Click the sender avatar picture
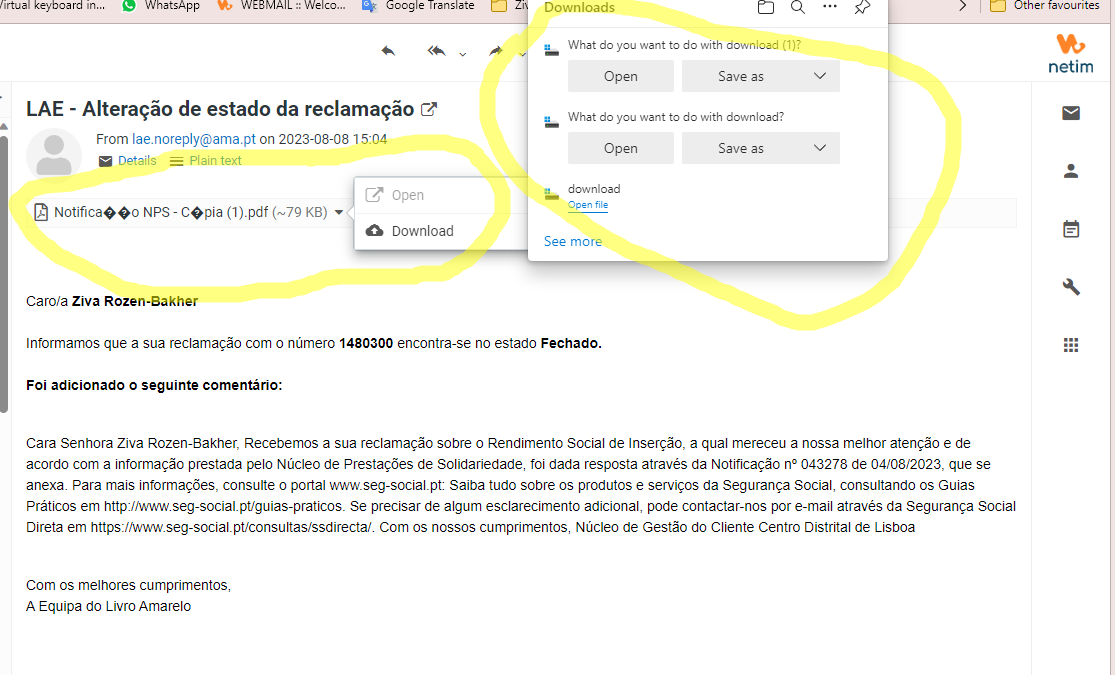The width and height of the screenshot is (1115, 675). (x=54, y=156)
